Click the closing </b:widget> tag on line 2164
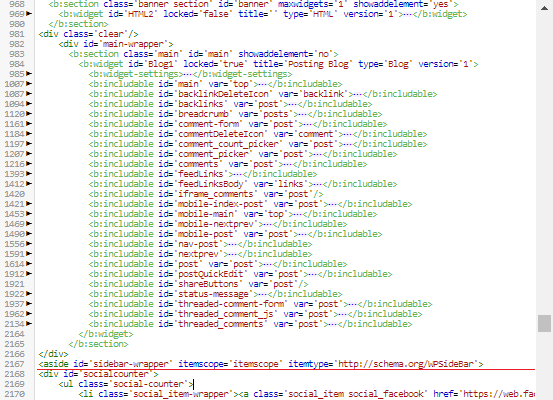 [106, 334]
